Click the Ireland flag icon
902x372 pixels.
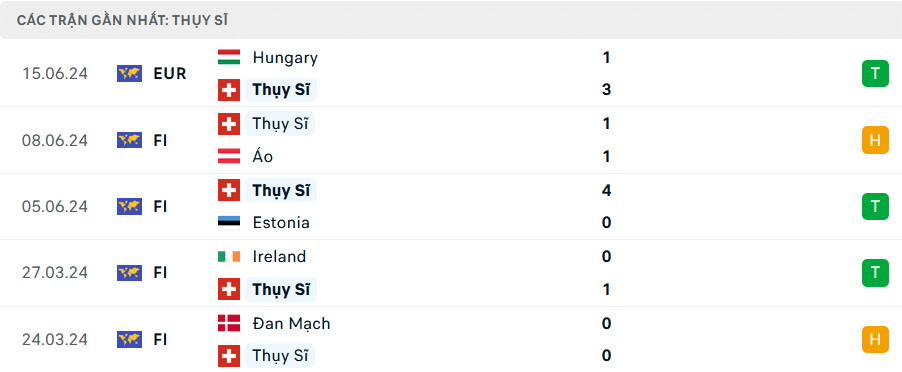229,256
